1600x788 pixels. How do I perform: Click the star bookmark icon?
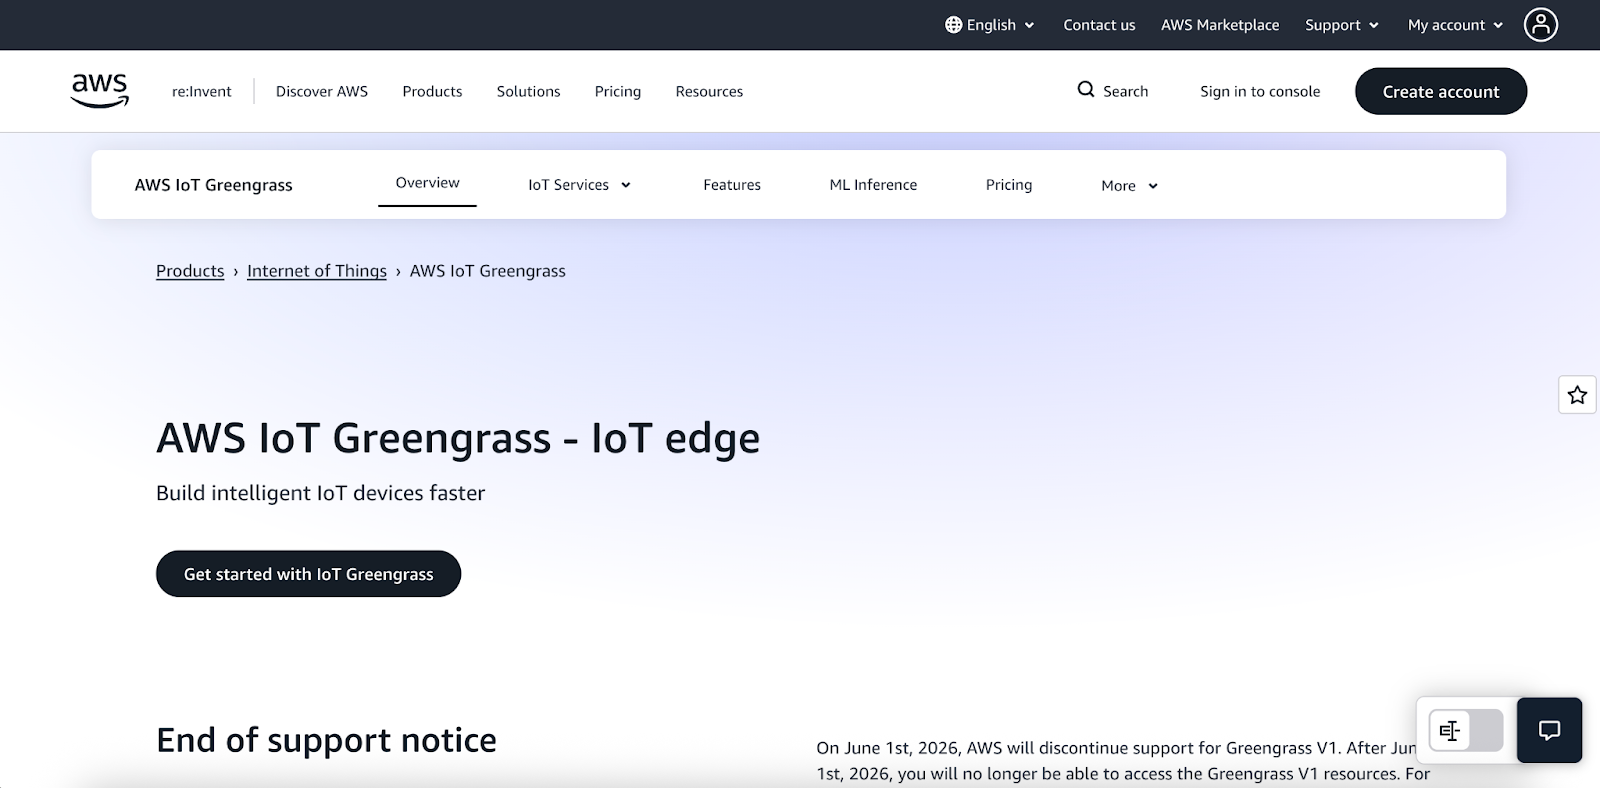(x=1577, y=395)
